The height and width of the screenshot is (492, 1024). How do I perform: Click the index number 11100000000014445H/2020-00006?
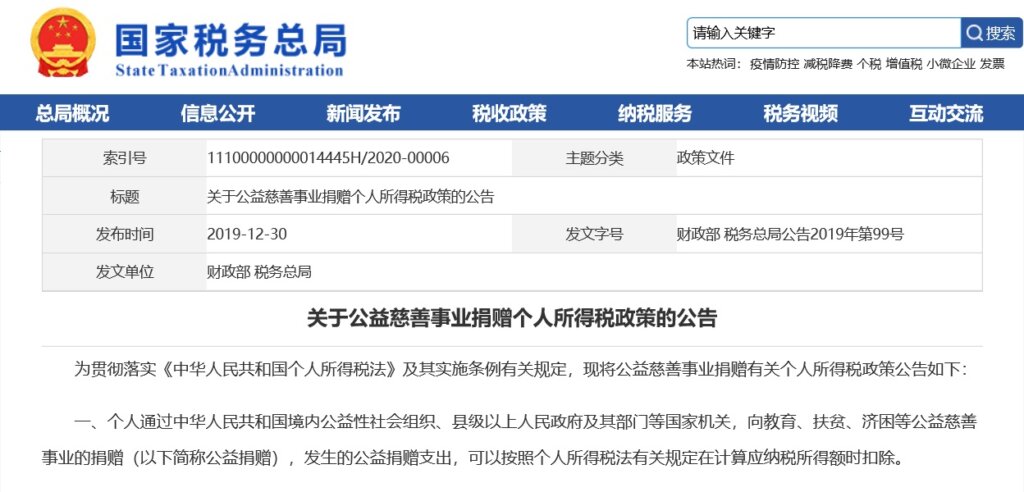[x=327, y=158]
